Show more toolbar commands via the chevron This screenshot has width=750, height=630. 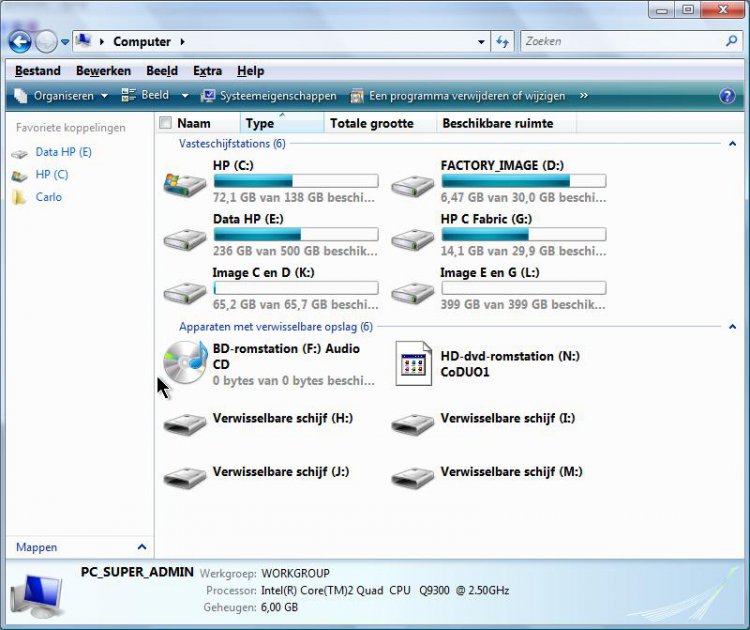[x=584, y=96]
